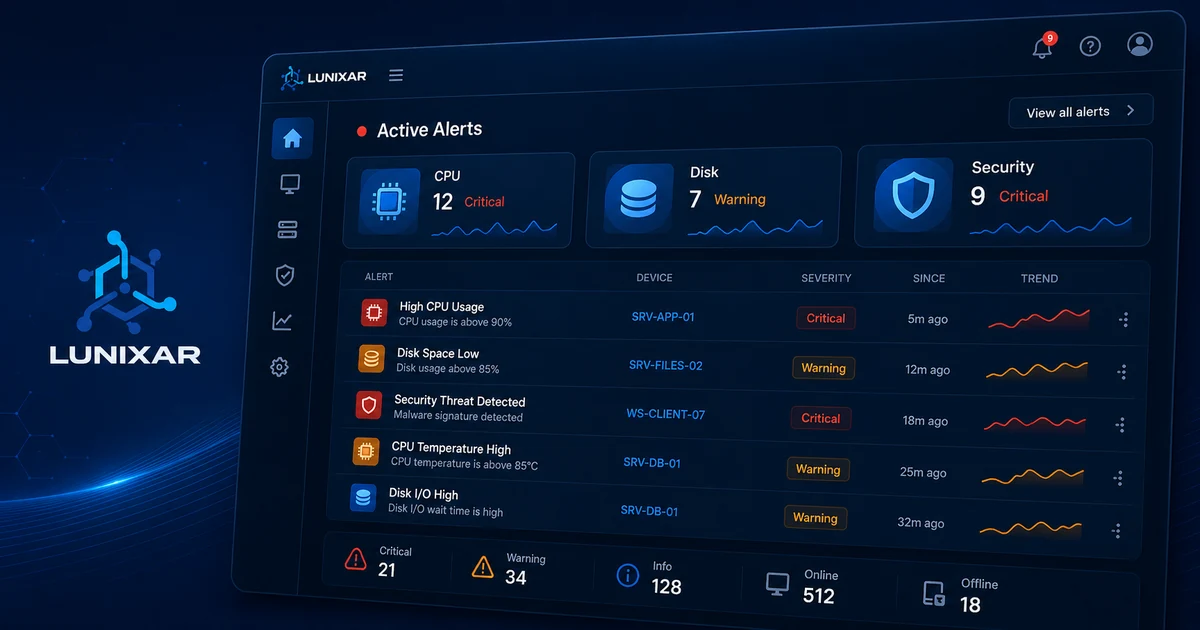Click the Disk card "7 Warning" count
Screen dimensions: 1200x630
coord(727,200)
